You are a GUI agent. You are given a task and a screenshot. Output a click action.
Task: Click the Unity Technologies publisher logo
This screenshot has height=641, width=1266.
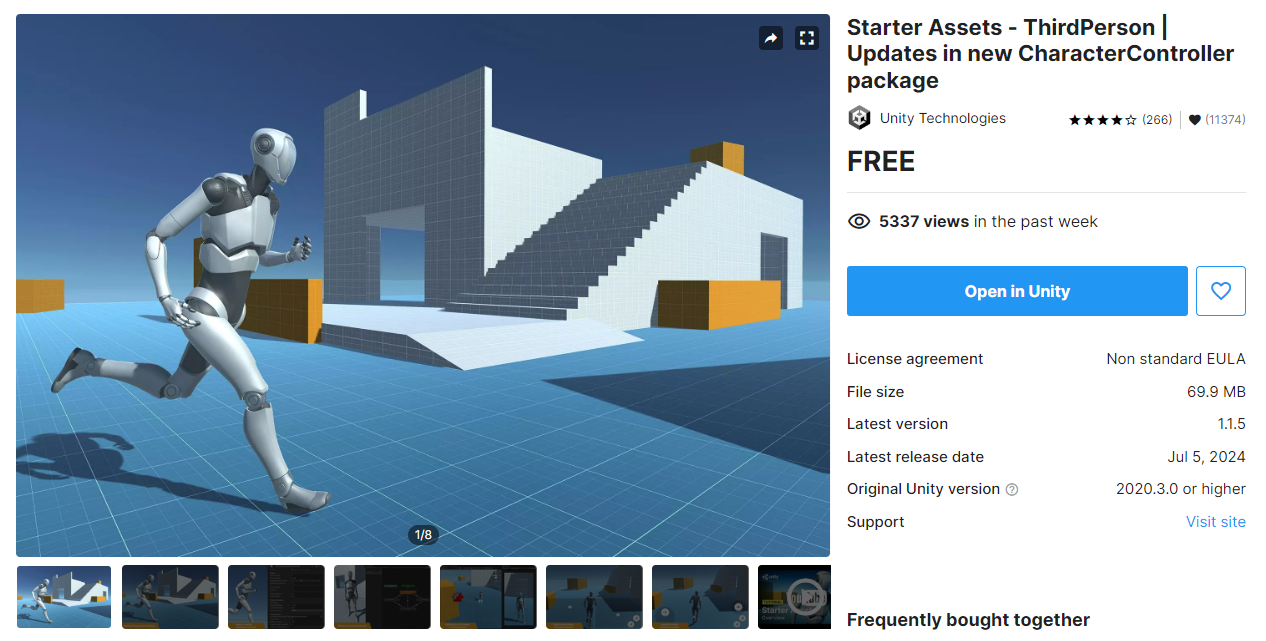[x=859, y=118]
